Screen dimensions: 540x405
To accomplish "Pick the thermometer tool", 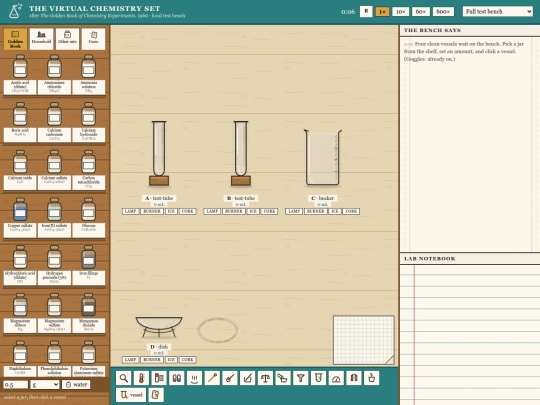I will point(141,378).
